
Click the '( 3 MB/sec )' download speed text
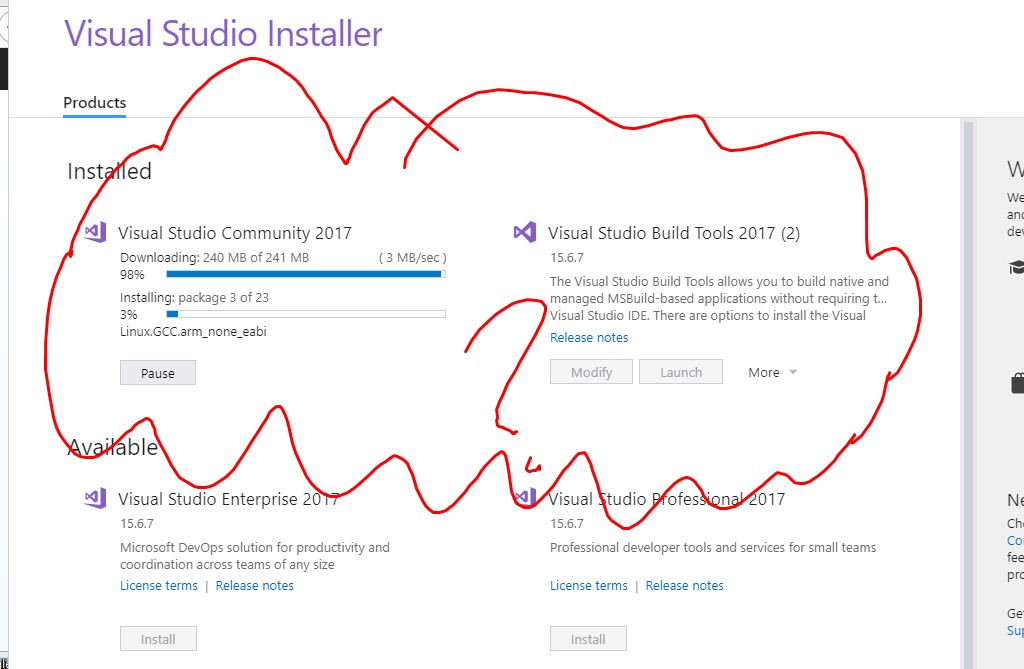[413, 257]
